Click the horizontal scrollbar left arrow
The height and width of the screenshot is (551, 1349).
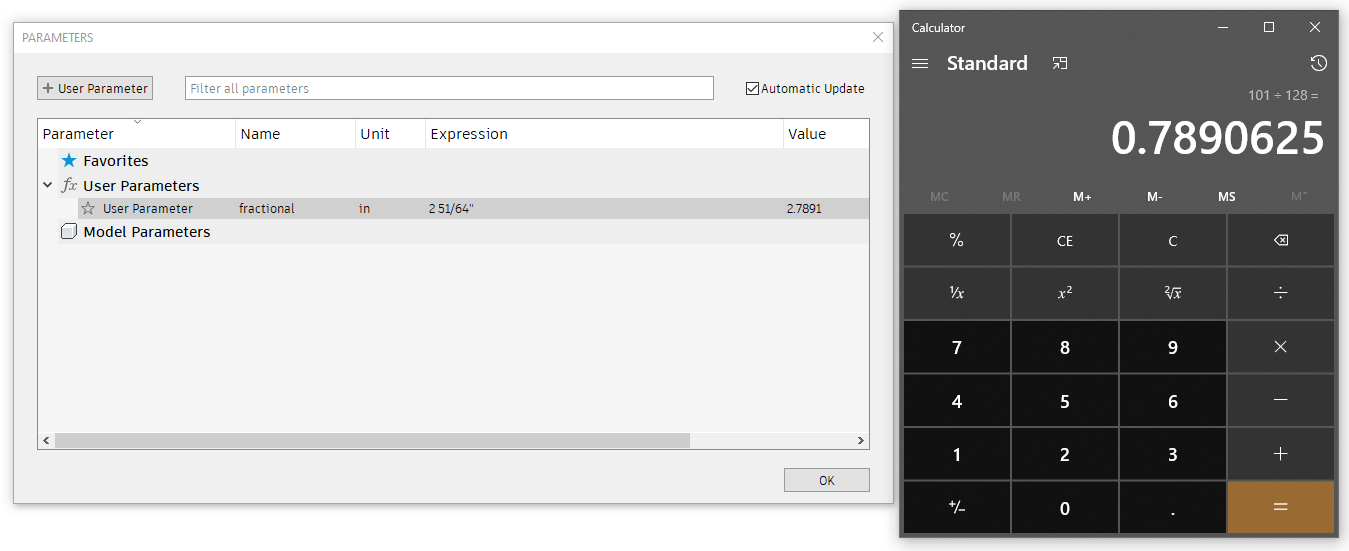tap(46, 440)
